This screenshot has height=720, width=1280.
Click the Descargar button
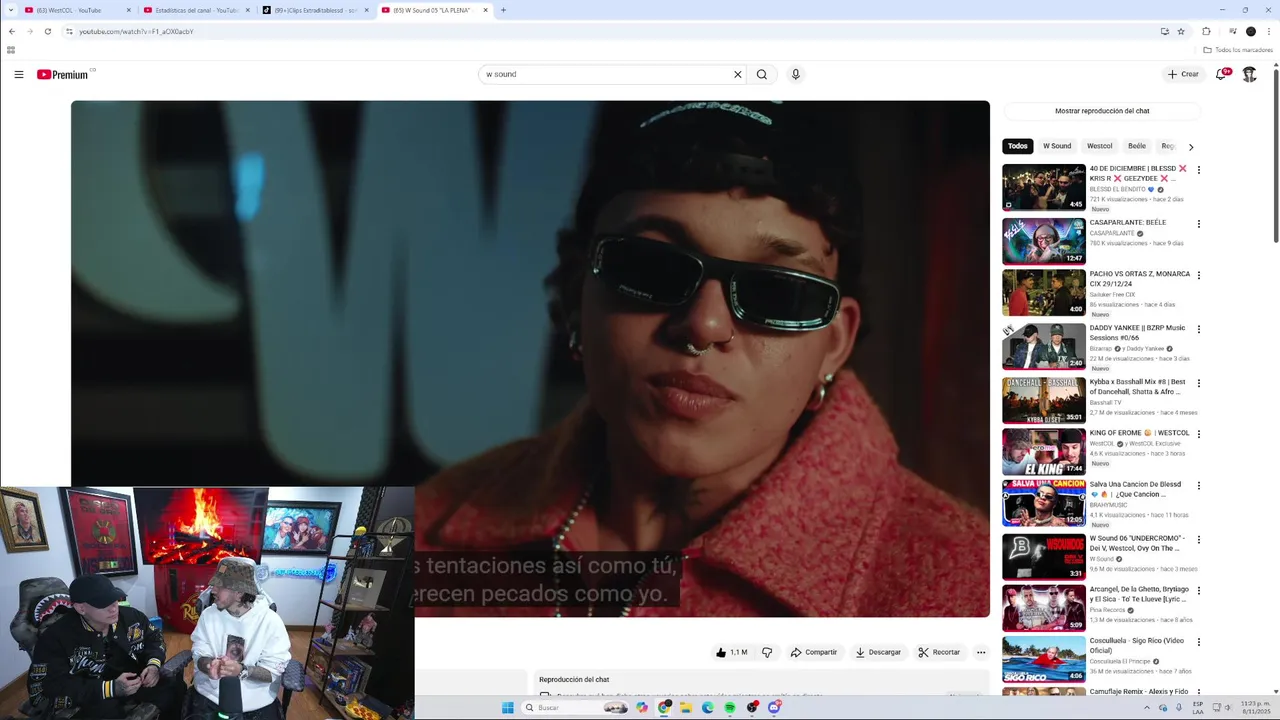878,652
